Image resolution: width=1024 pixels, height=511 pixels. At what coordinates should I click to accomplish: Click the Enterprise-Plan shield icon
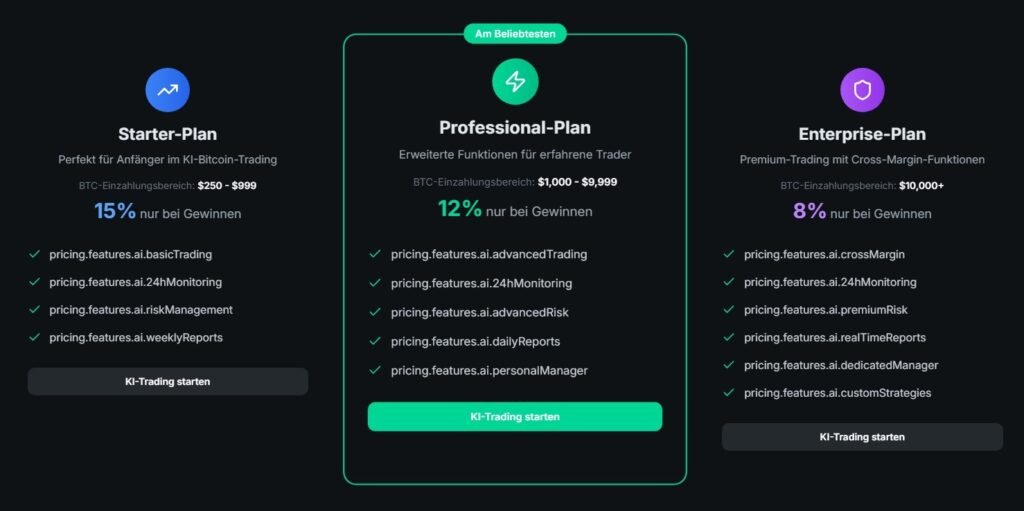coord(862,90)
